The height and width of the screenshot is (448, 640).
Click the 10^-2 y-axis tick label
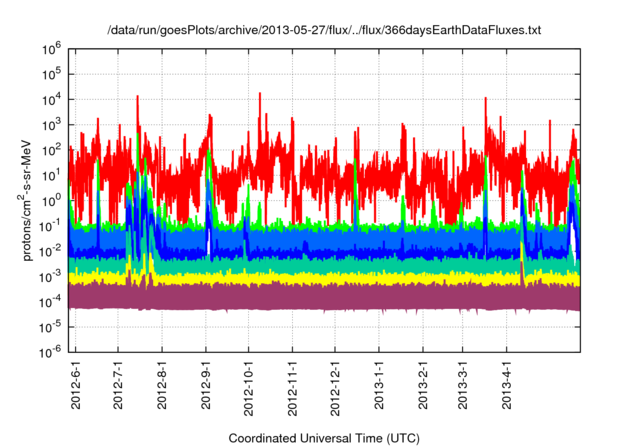pos(49,252)
